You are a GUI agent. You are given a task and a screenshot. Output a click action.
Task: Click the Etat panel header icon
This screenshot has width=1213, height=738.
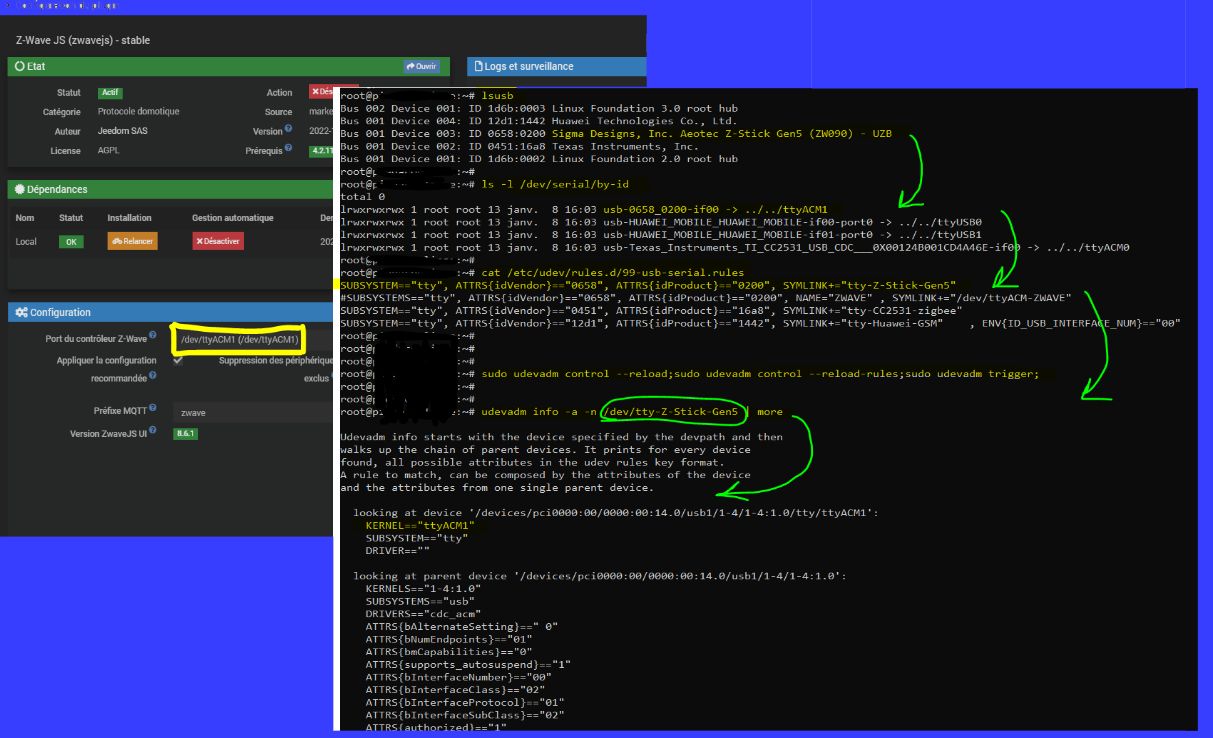(20, 66)
